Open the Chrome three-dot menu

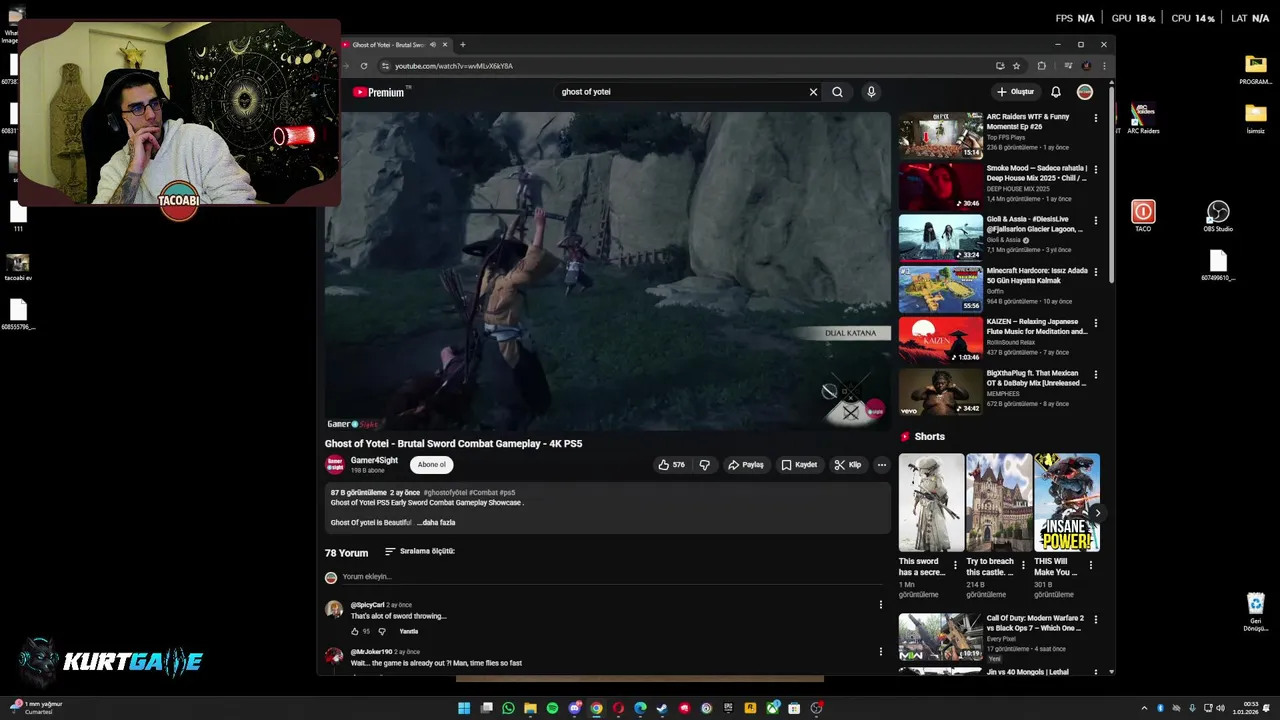1104,66
